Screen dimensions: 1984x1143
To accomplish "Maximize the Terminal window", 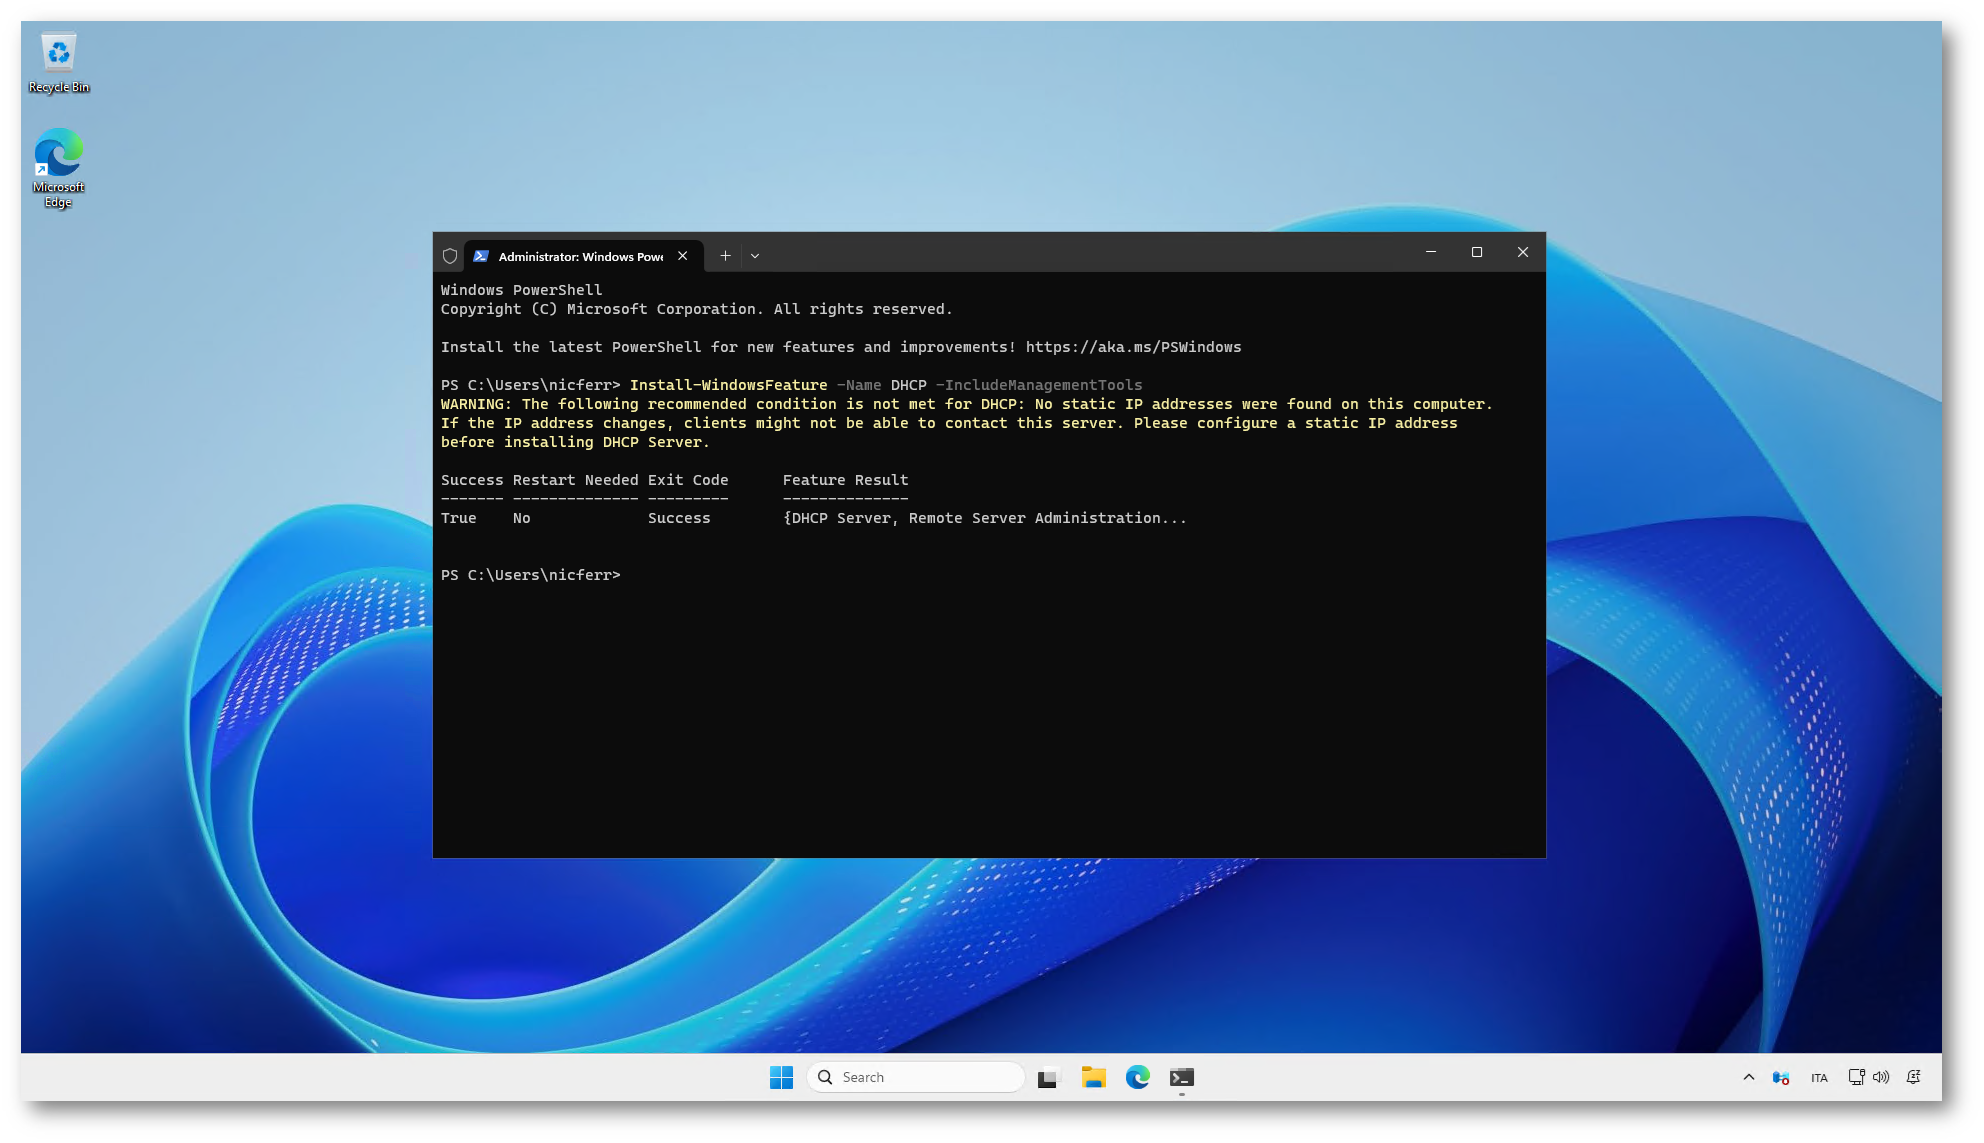I will (1477, 252).
